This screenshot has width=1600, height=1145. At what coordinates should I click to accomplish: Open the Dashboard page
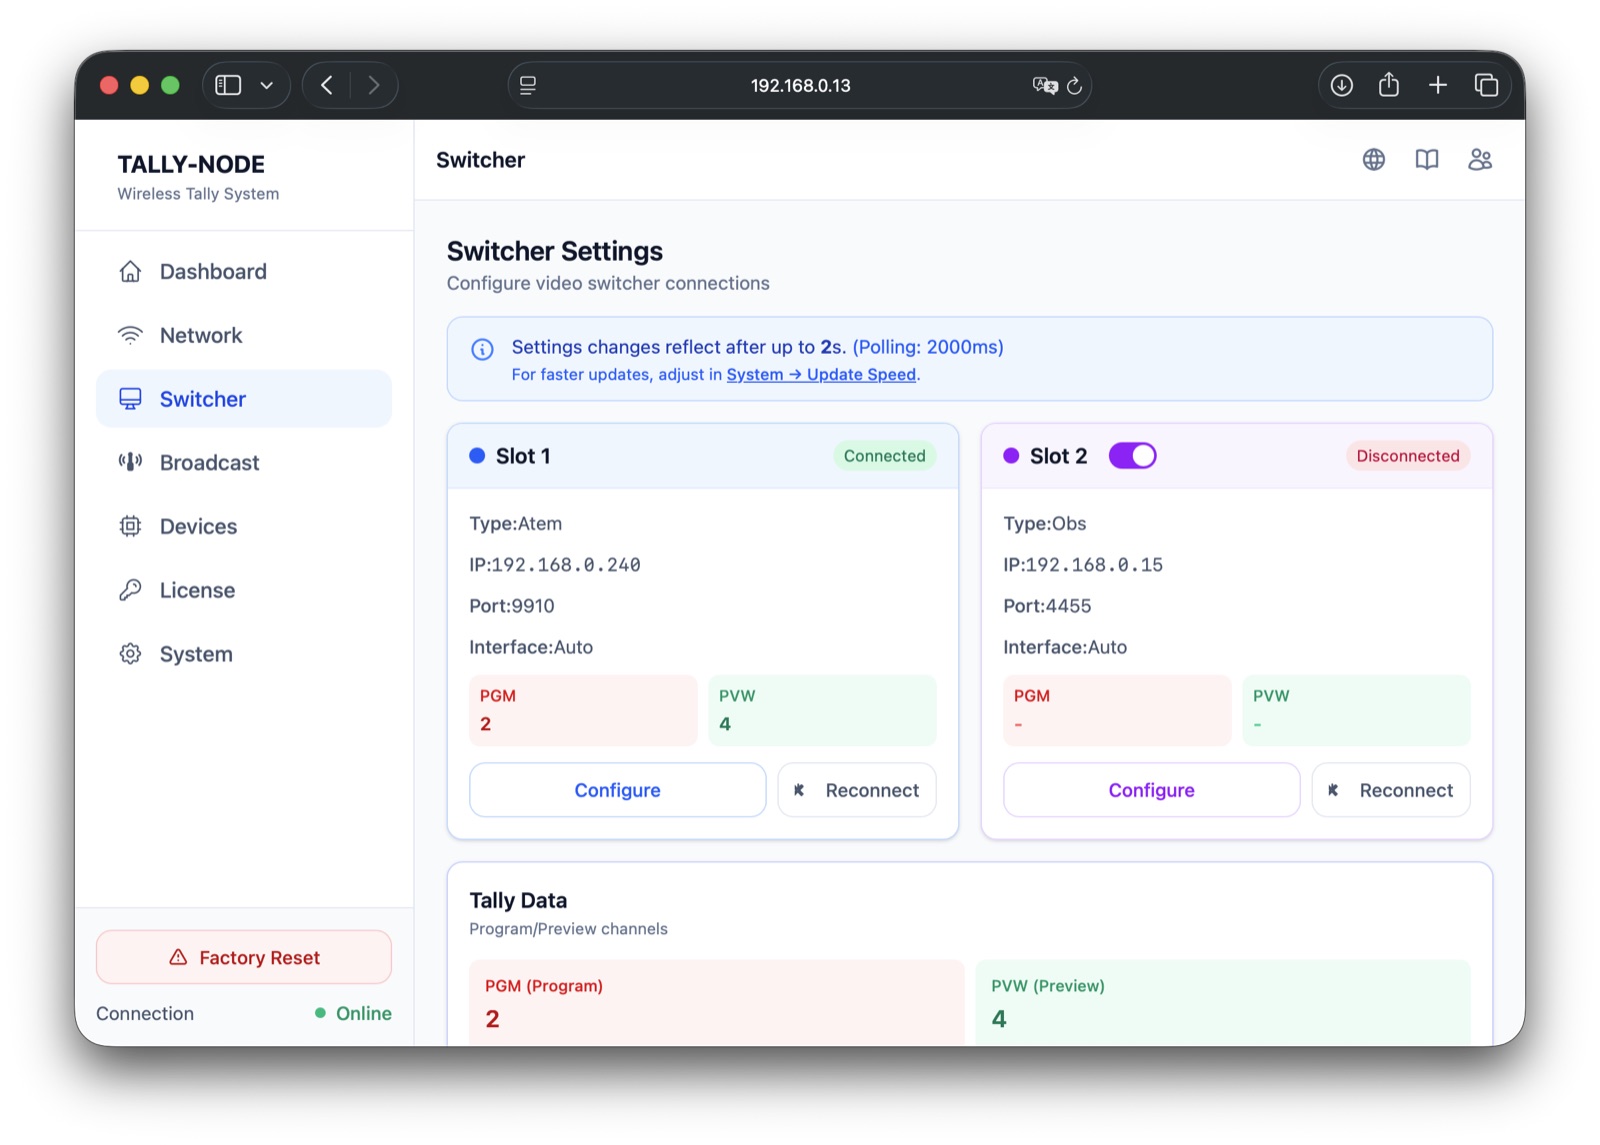(x=244, y=272)
